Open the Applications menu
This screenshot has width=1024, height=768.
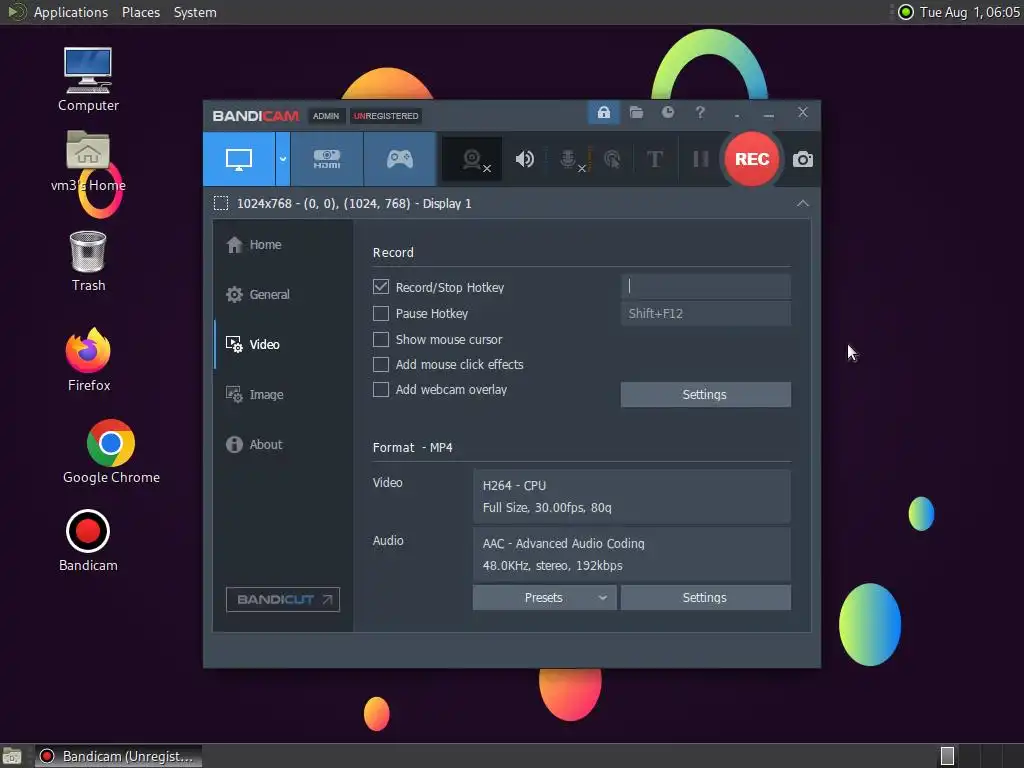point(71,12)
